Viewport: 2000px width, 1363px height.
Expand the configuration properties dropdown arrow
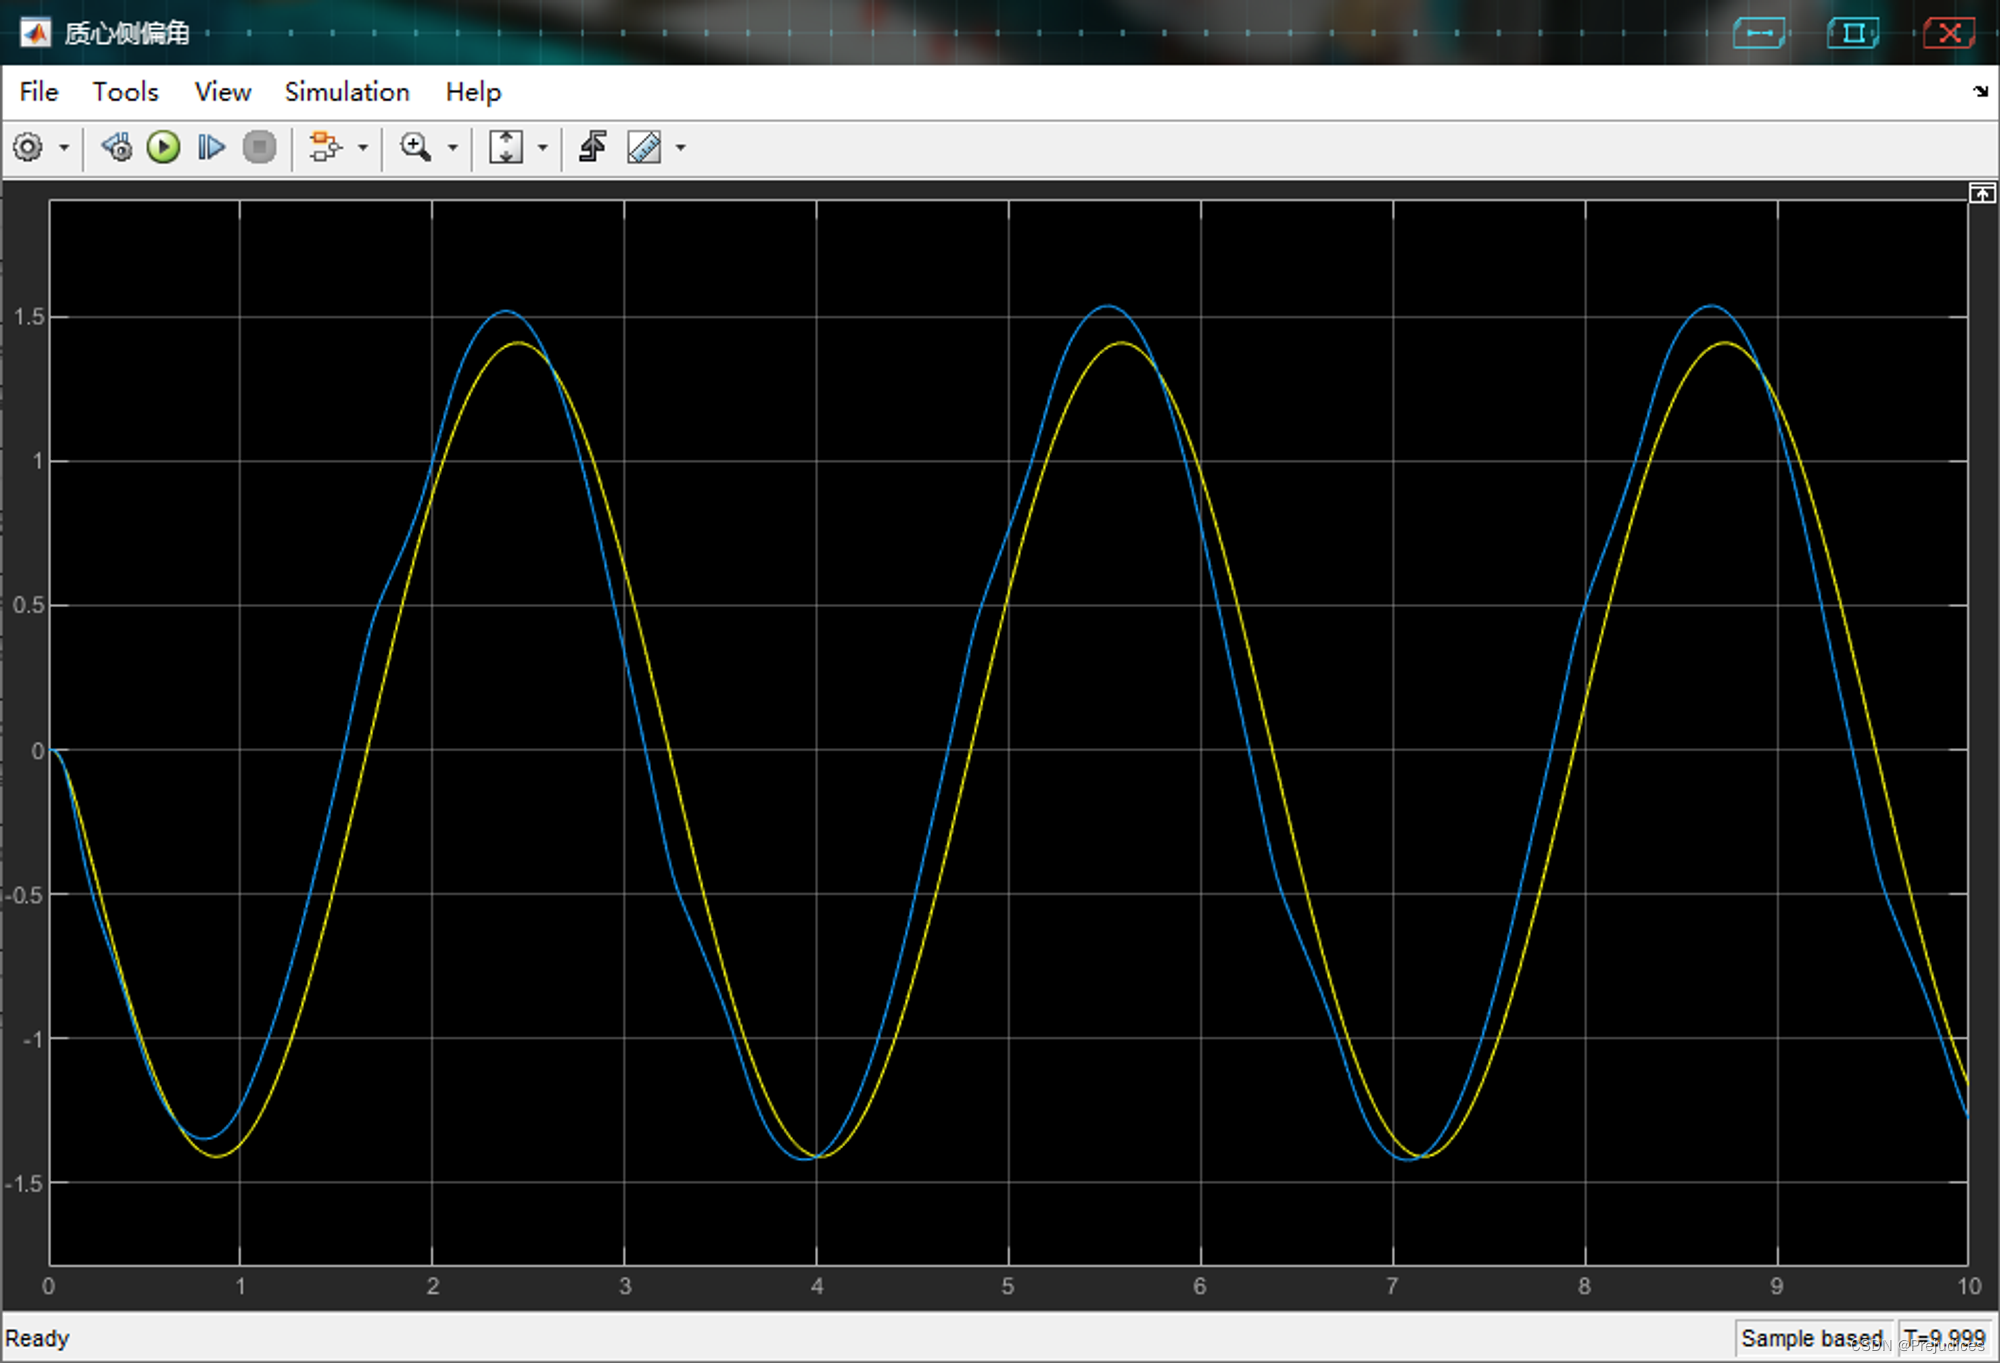[x=64, y=148]
